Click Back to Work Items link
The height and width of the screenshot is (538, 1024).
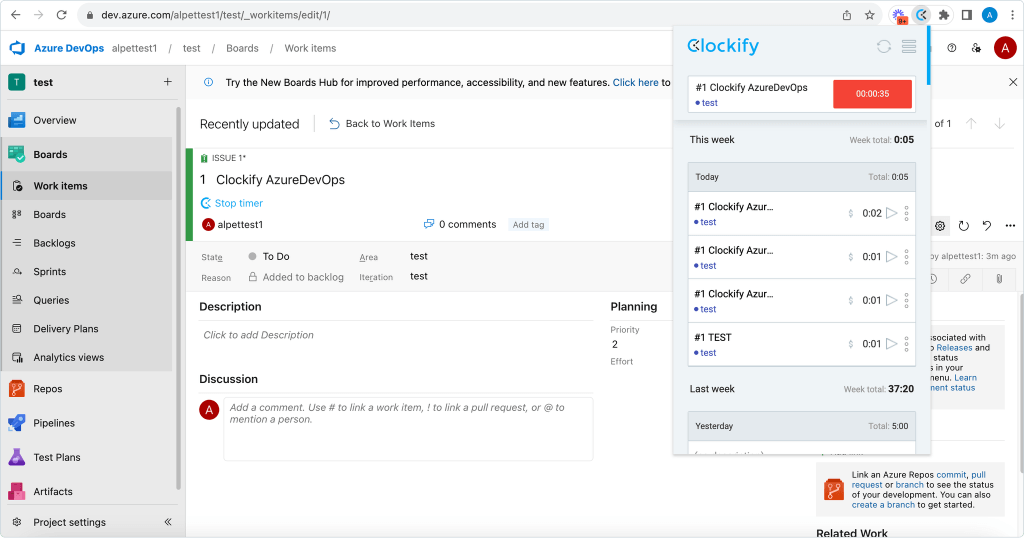click(382, 123)
